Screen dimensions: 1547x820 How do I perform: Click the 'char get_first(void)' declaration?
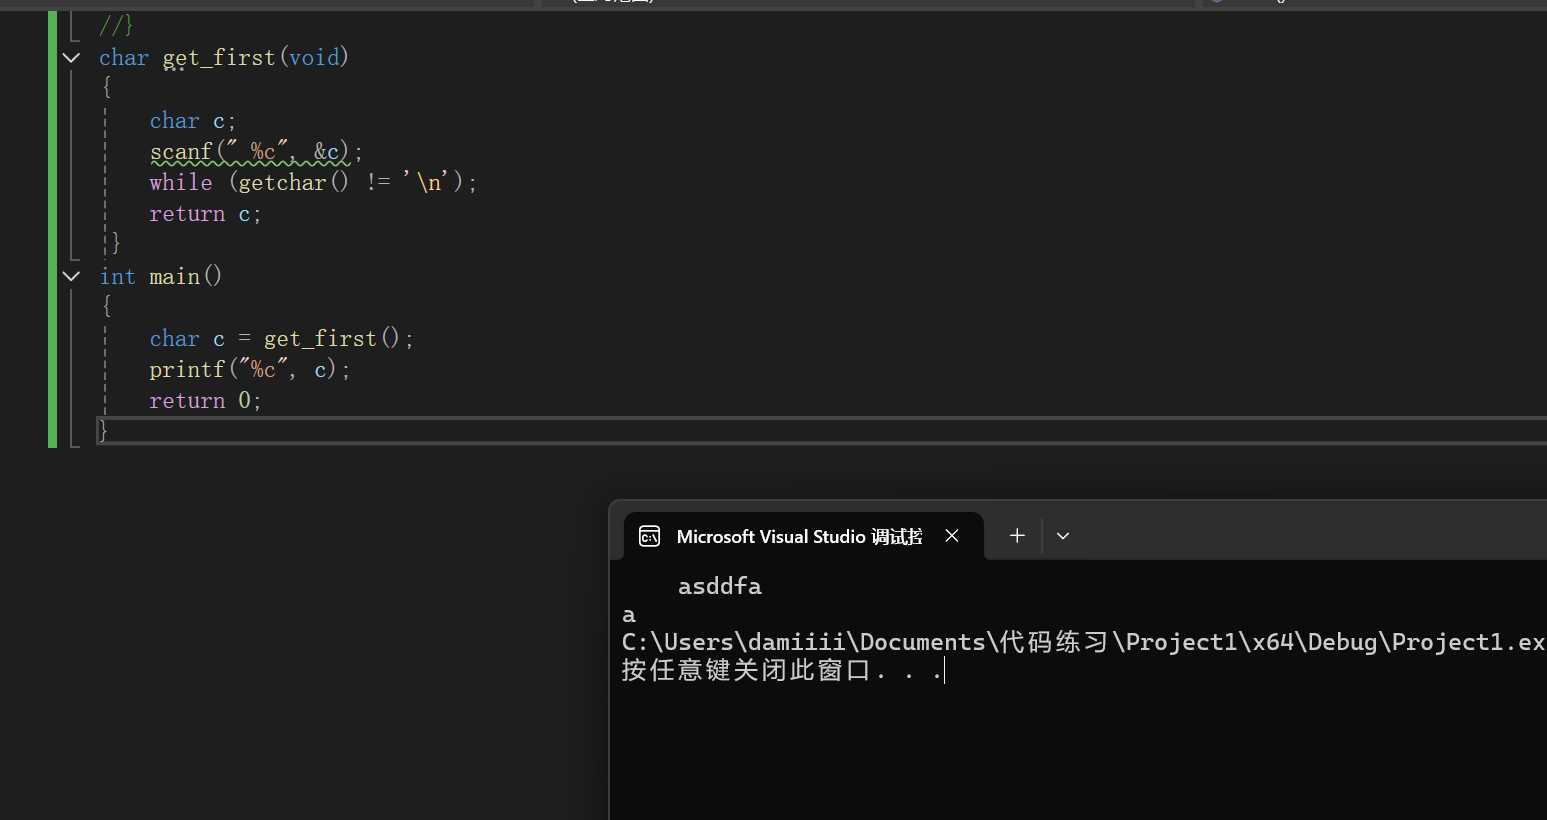point(224,58)
